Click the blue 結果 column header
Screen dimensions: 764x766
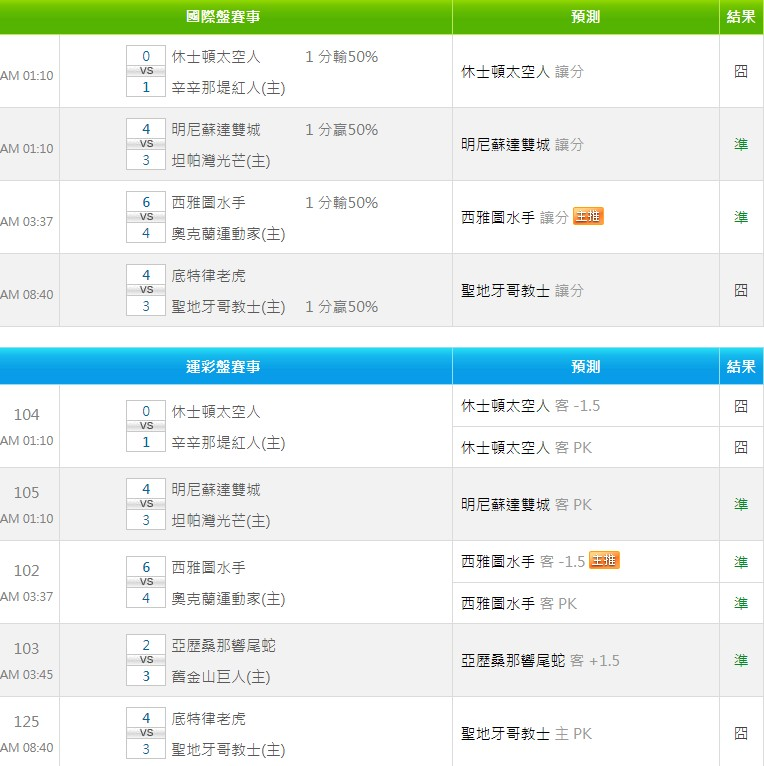point(741,367)
